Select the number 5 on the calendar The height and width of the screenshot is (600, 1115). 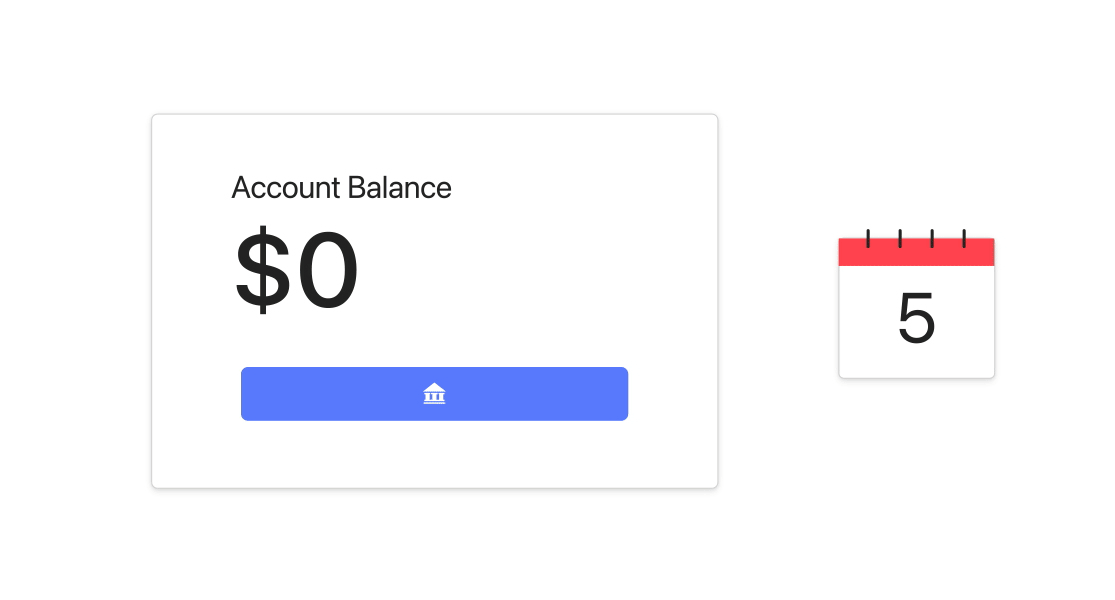[916, 320]
